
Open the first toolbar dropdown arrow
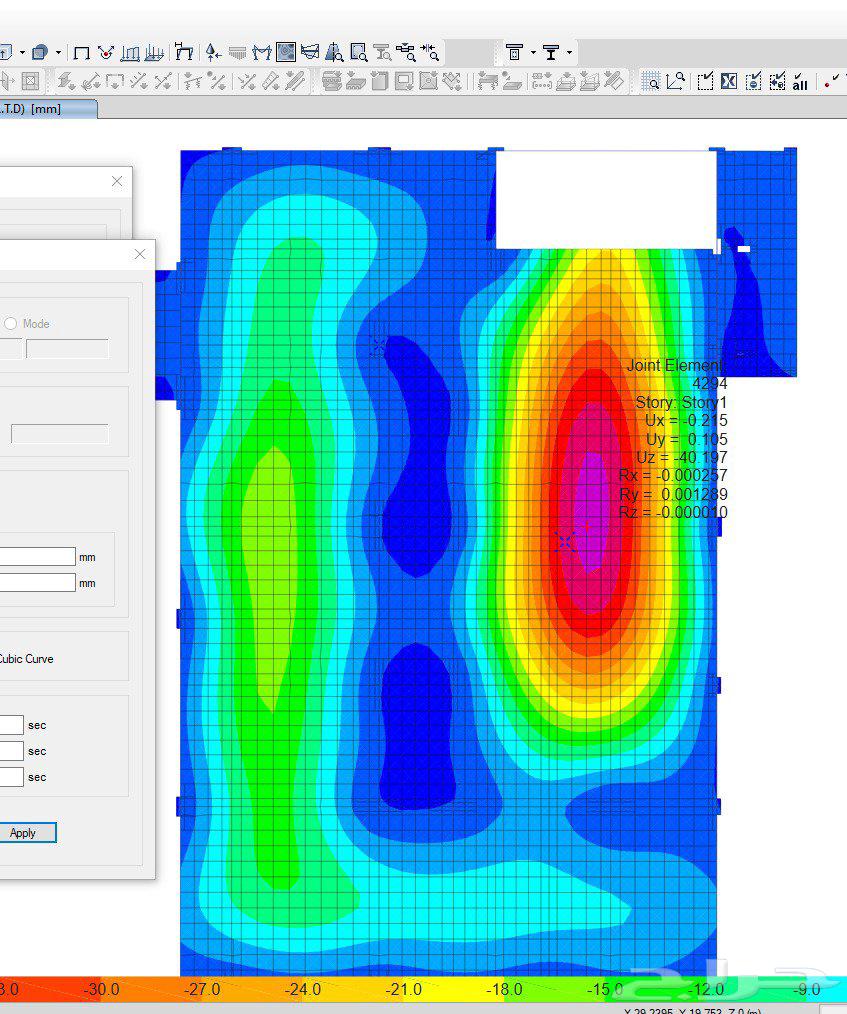[22, 52]
